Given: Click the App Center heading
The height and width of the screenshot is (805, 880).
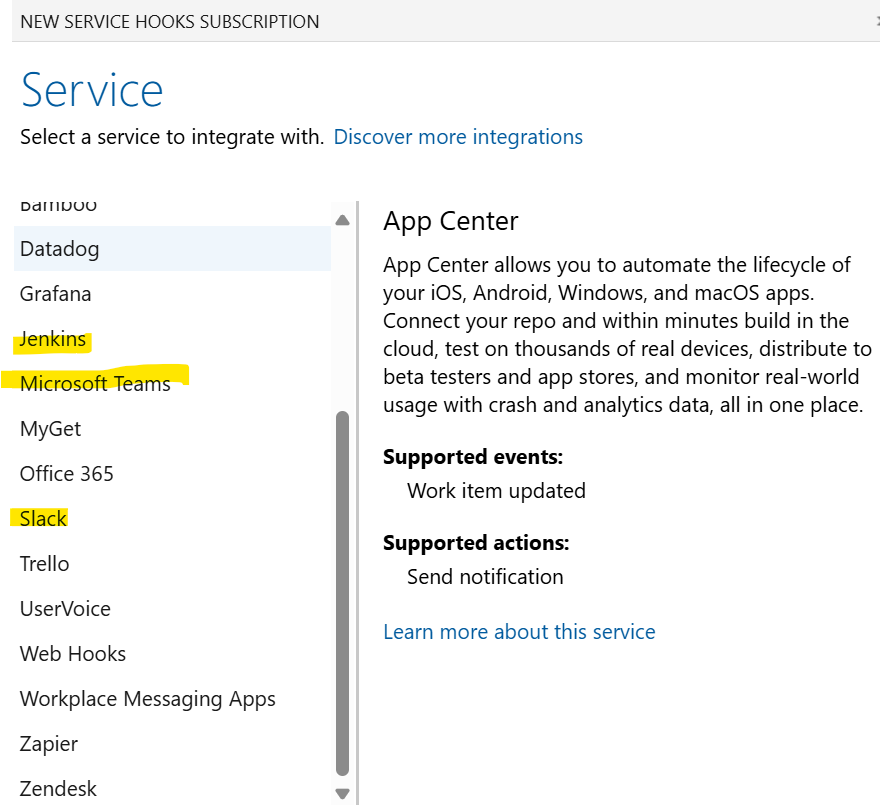Looking at the screenshot, I should point(451,221).
